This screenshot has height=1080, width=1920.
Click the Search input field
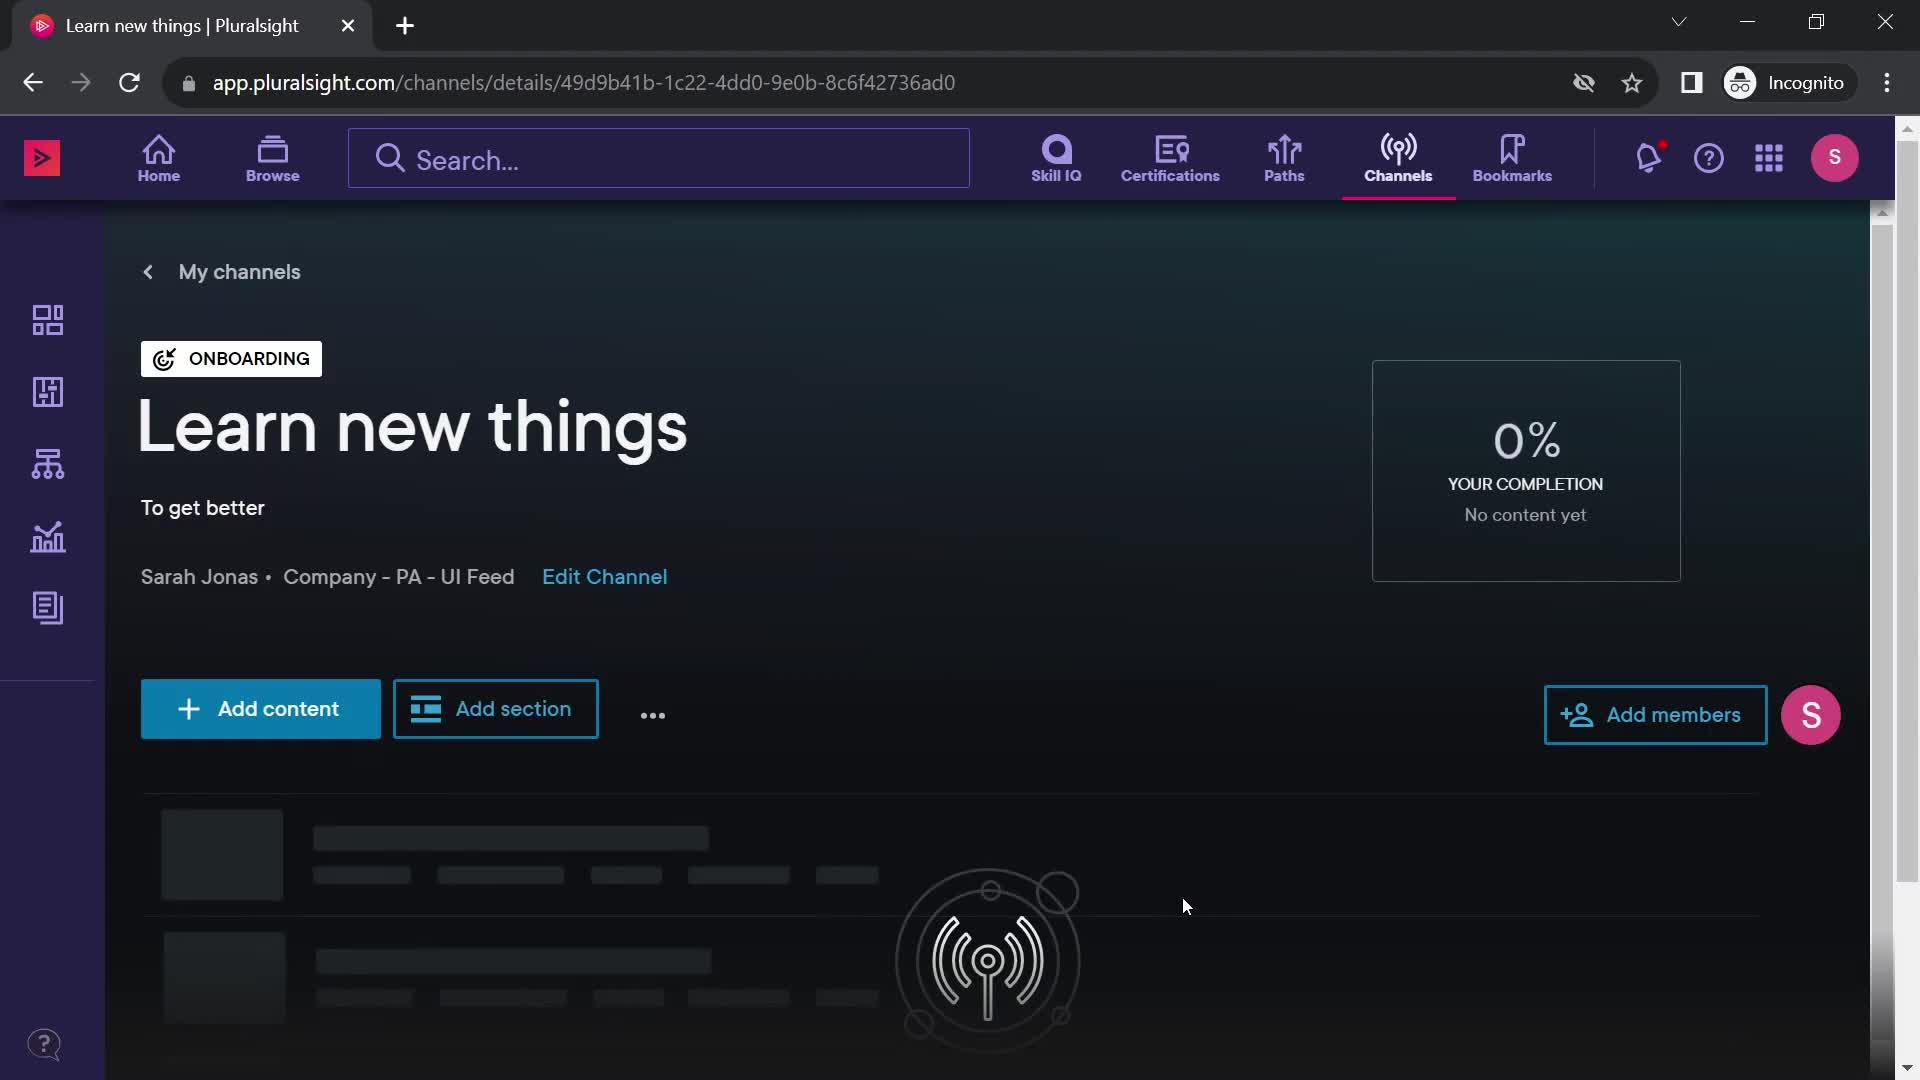point(659,160)
